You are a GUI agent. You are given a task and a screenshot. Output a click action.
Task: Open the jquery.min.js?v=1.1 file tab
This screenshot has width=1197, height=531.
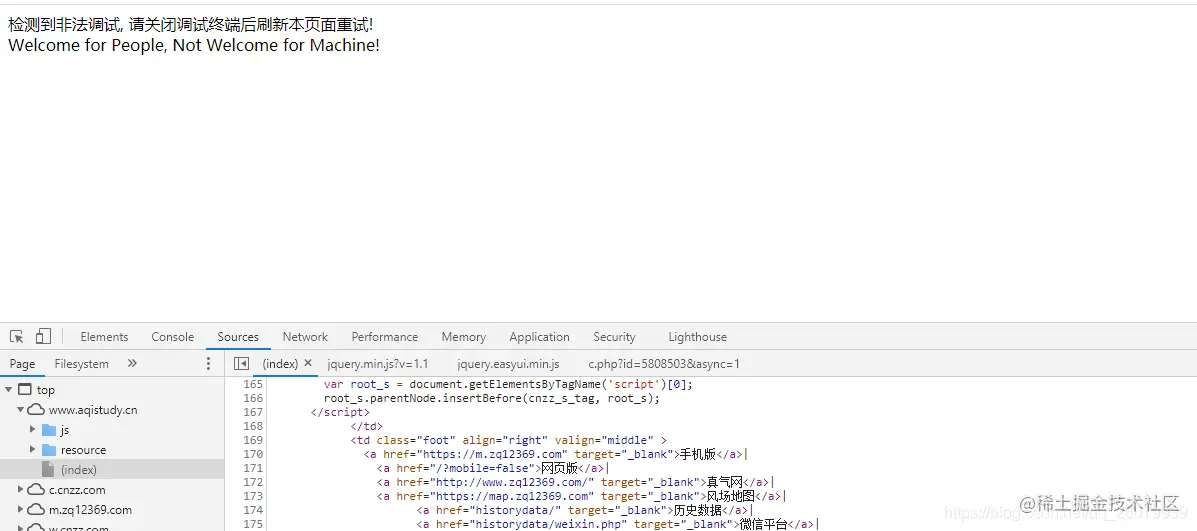(378, 364)
